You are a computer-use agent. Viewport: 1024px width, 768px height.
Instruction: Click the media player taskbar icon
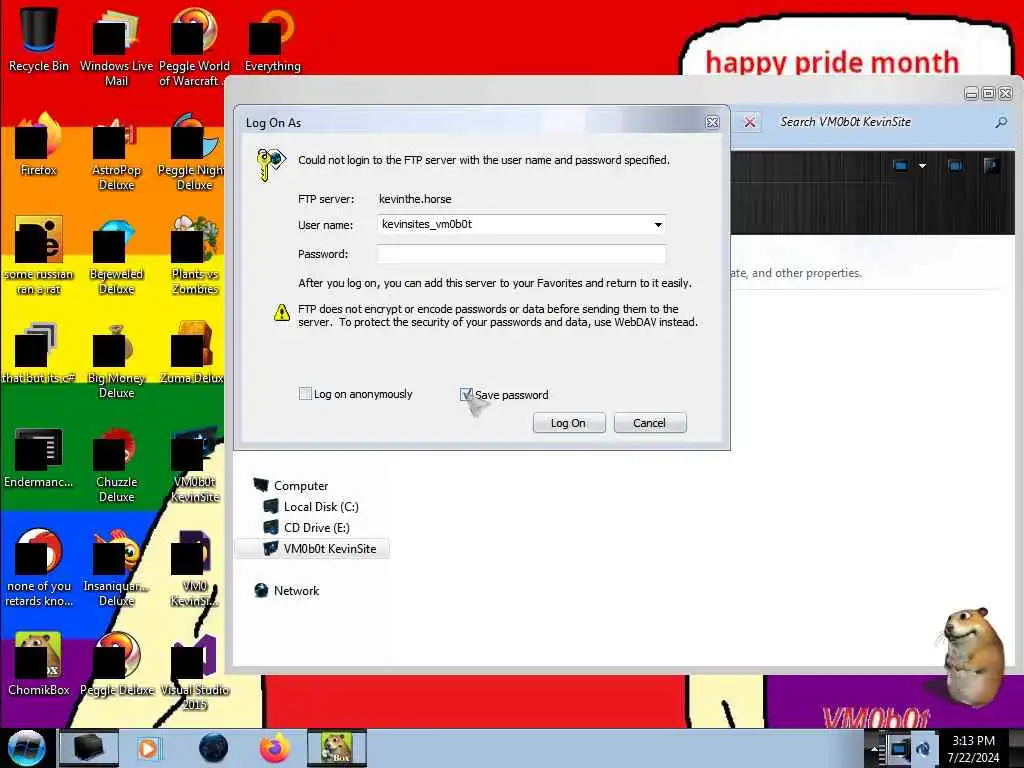click(148, 748)
